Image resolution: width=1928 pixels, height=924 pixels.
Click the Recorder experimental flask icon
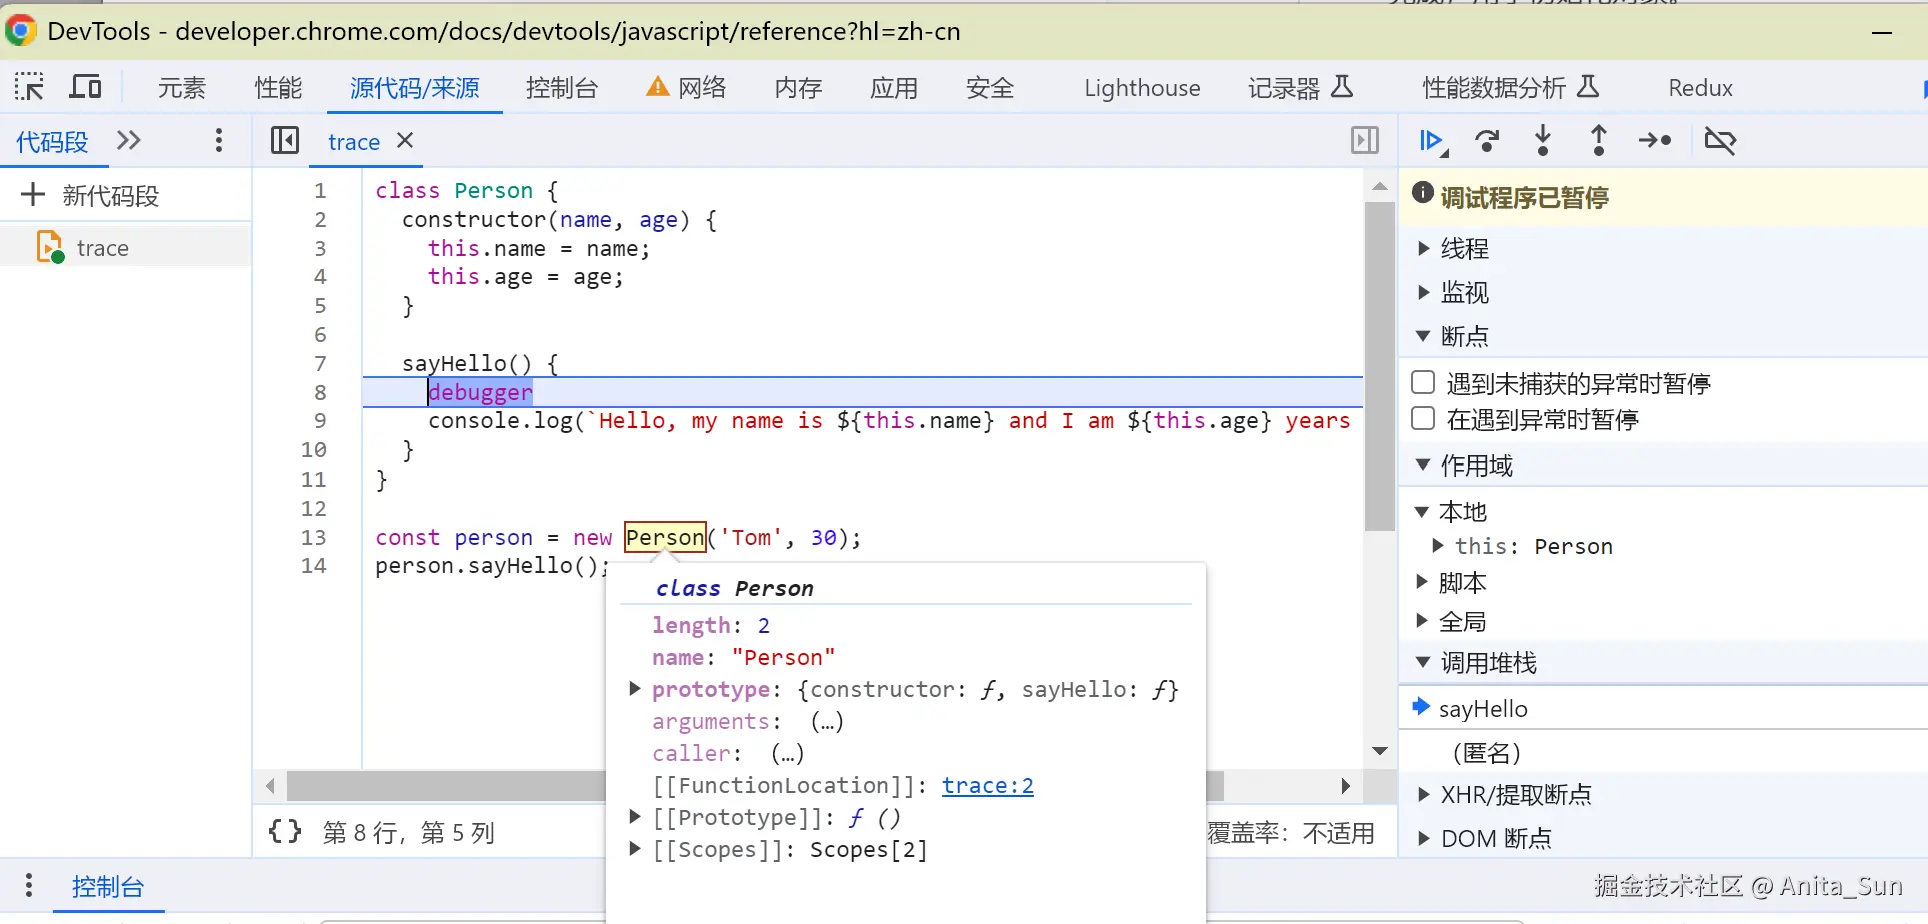(1342, 87)
